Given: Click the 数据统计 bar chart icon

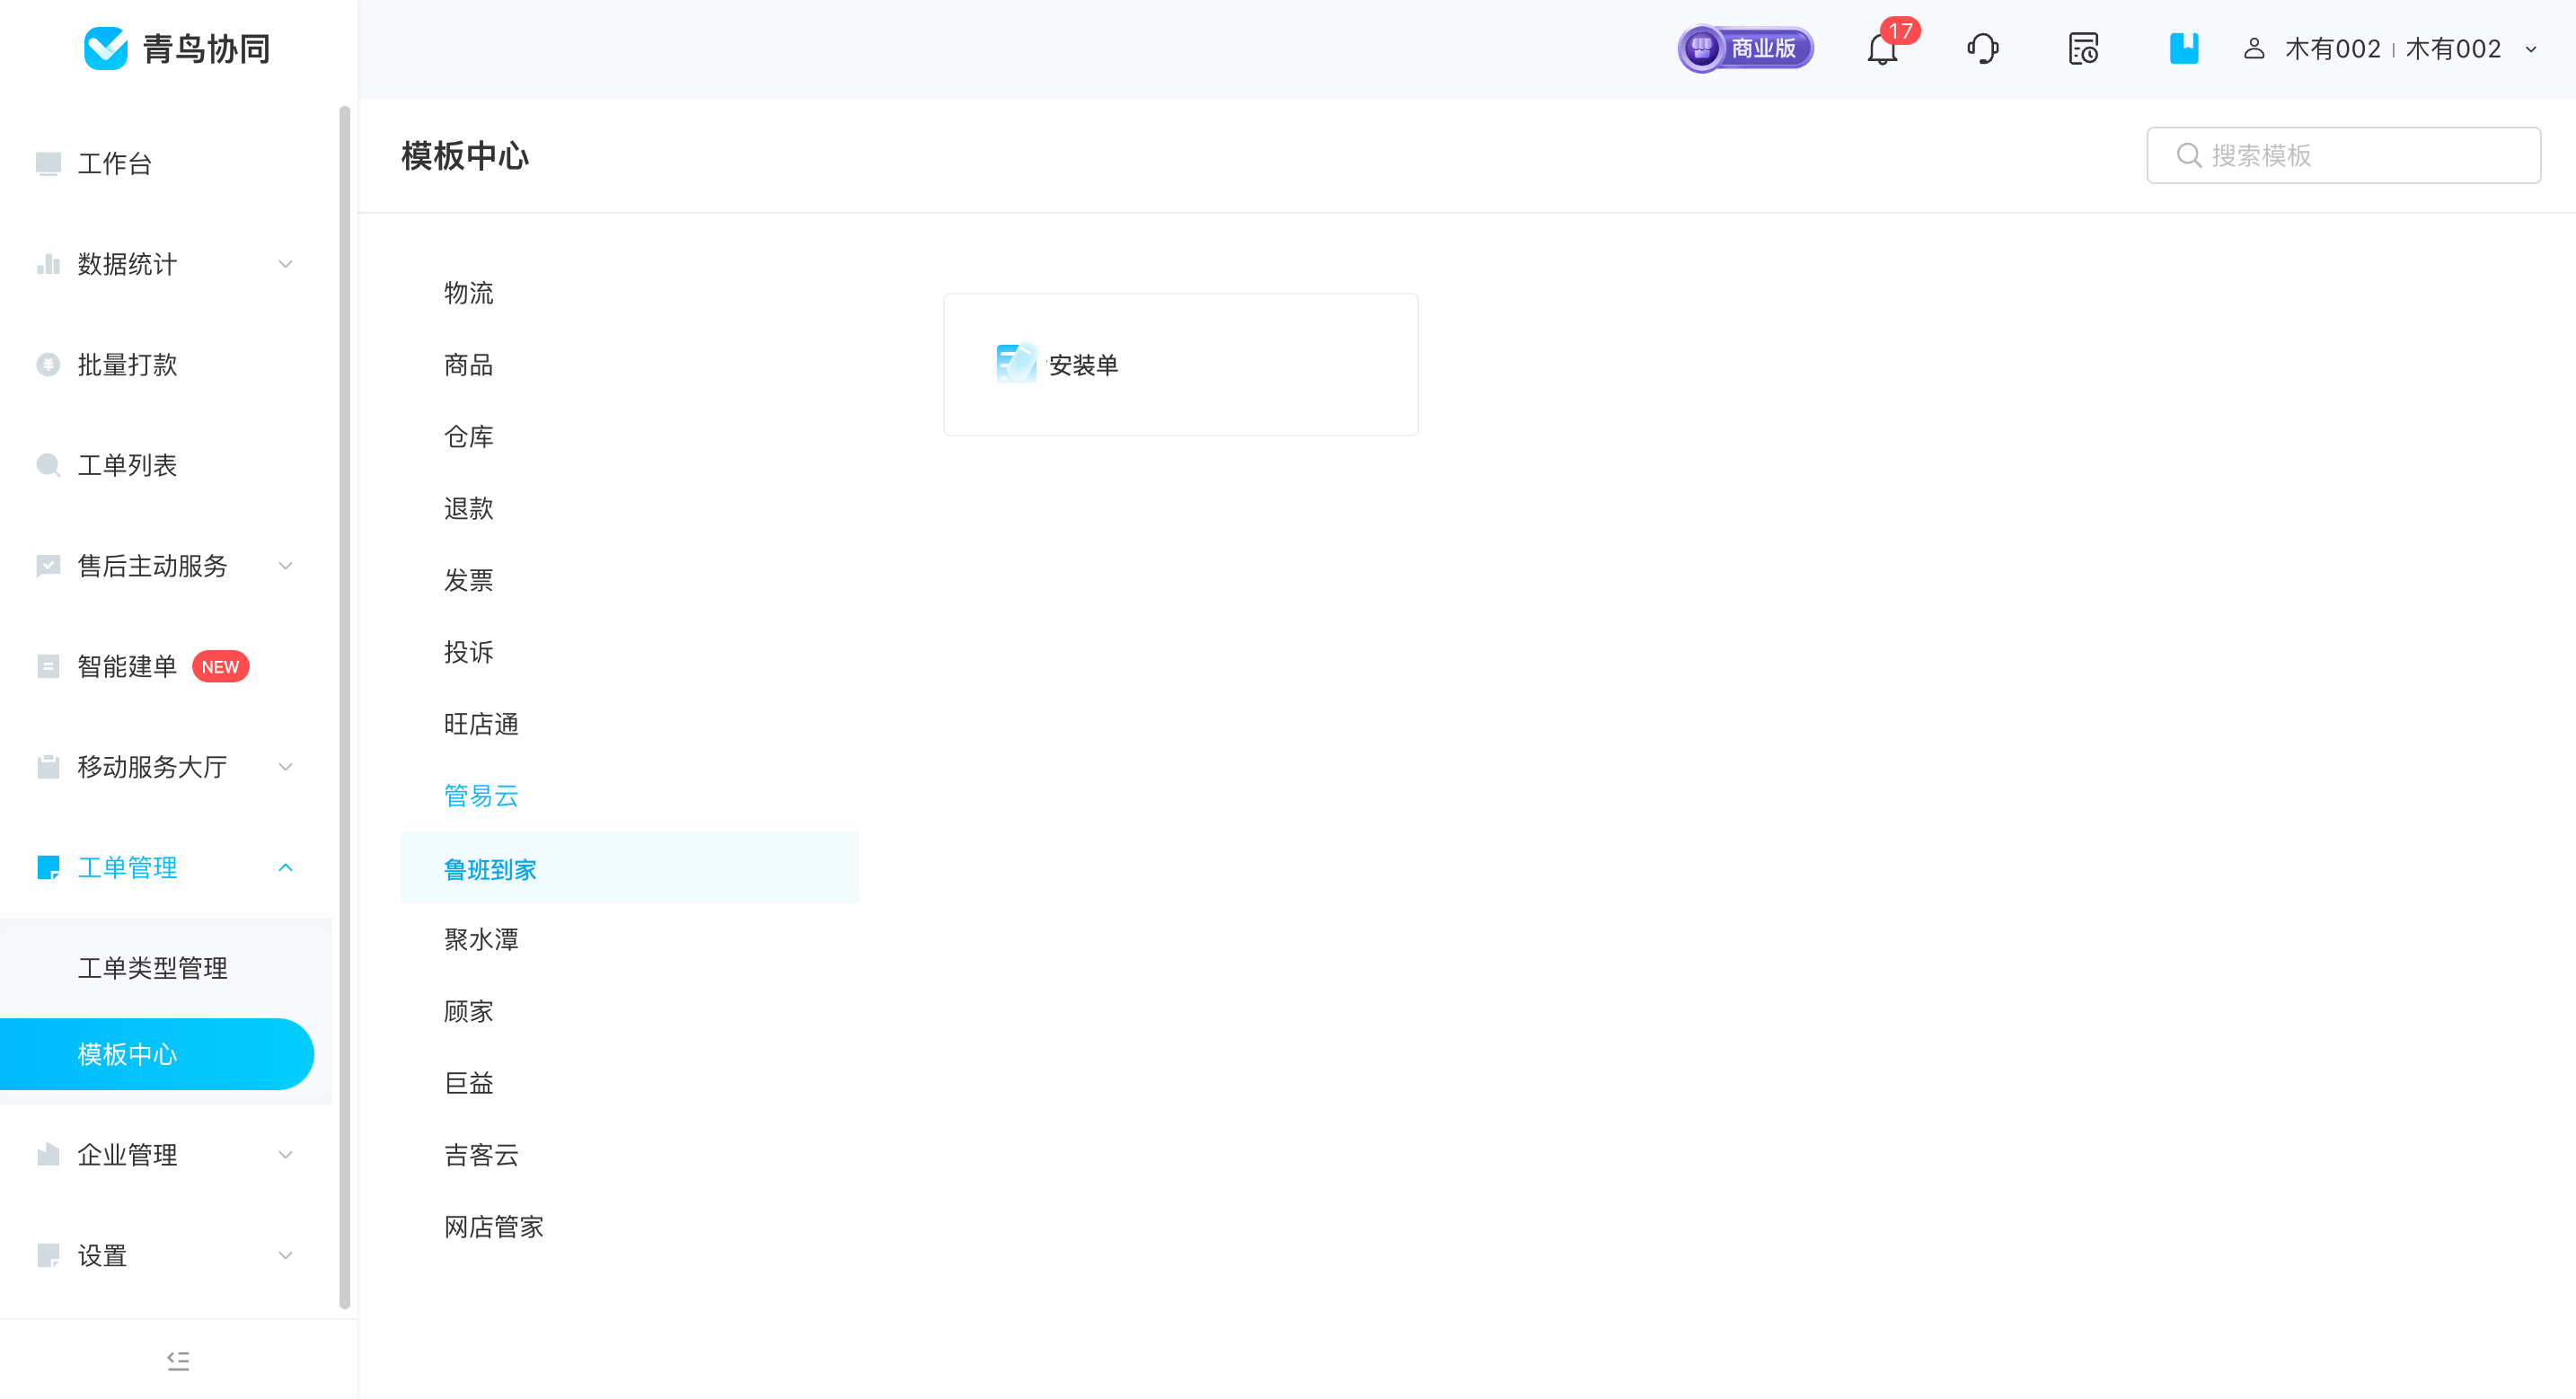Looking at the screenshot, I should pyautogui.click(x=48, y=264).
